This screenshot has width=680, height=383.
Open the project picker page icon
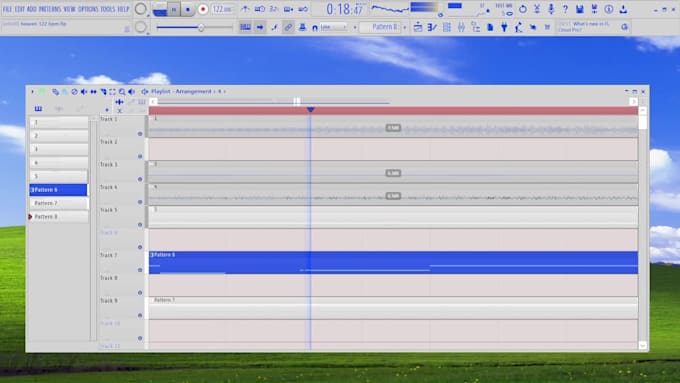click(490, 27)
